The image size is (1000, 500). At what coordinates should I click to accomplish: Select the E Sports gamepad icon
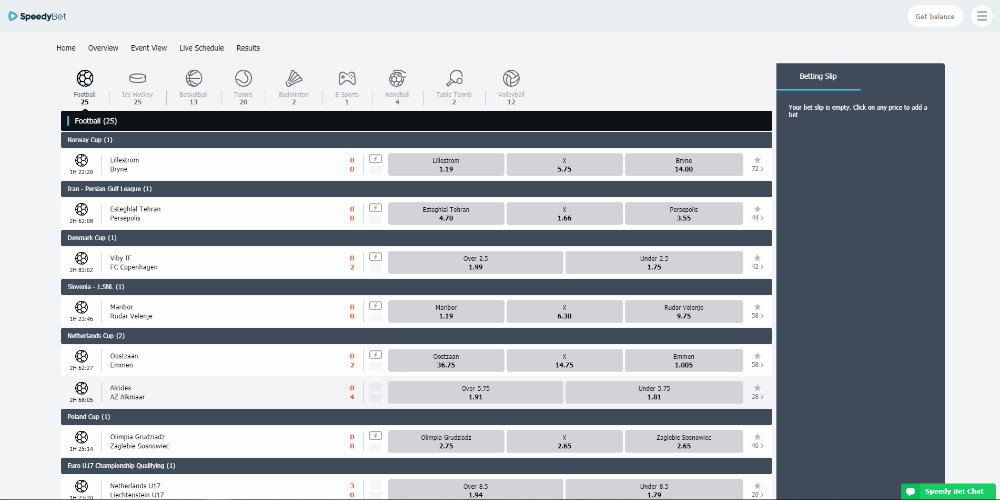pyautogui.click(x=347, y=78)
